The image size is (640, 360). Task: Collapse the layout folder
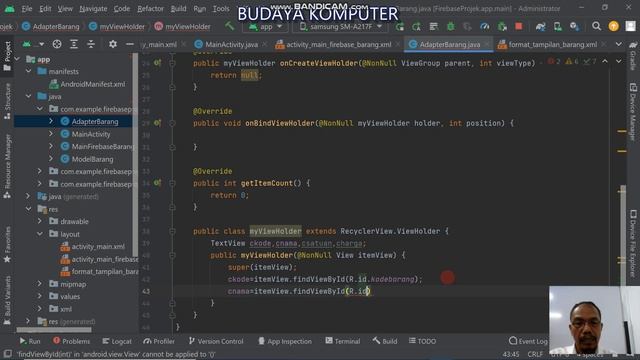click(x=40, y=234)
